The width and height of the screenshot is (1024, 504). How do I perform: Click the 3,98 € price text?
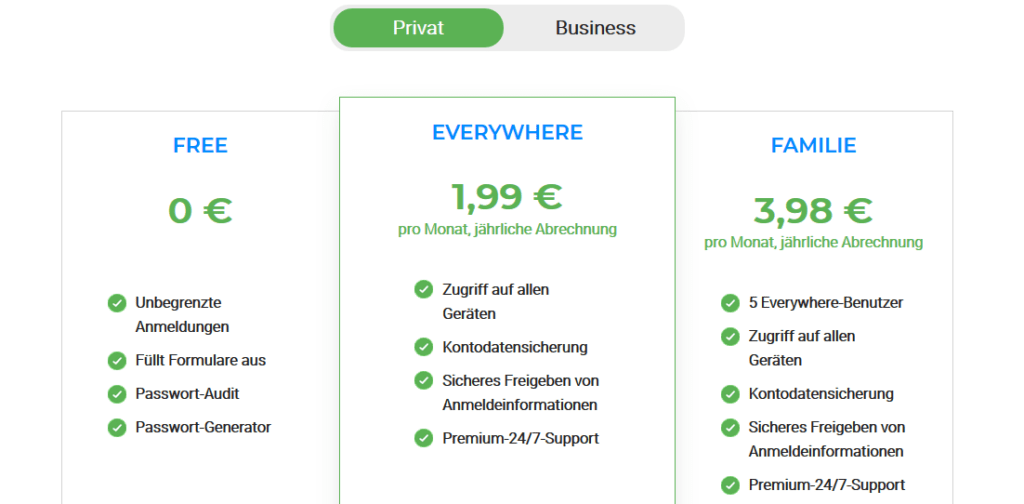tap(813, 210)
